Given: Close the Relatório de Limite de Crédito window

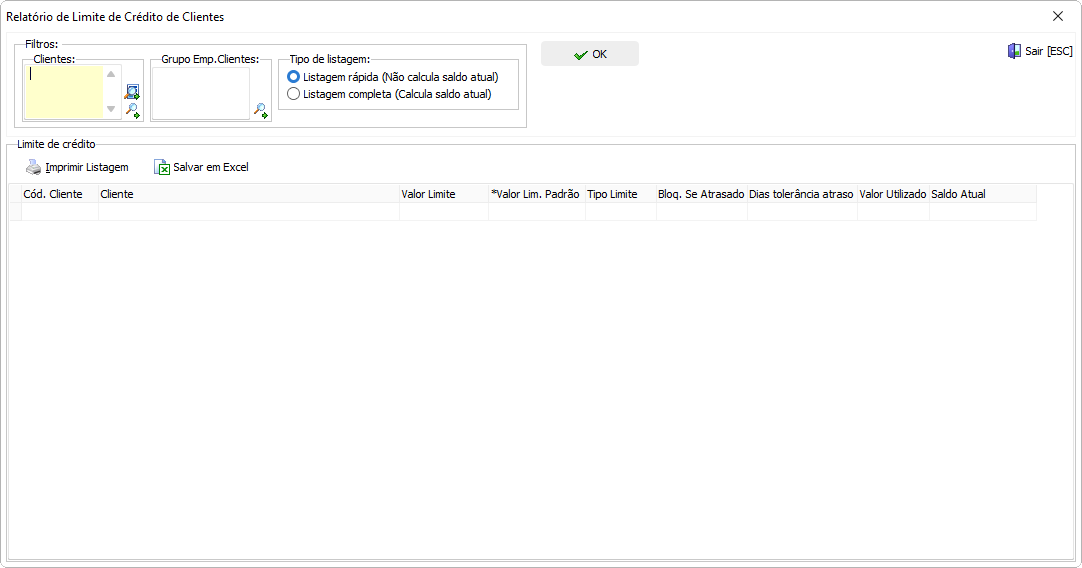Looking at the screenshot, I should [1058, 16].
